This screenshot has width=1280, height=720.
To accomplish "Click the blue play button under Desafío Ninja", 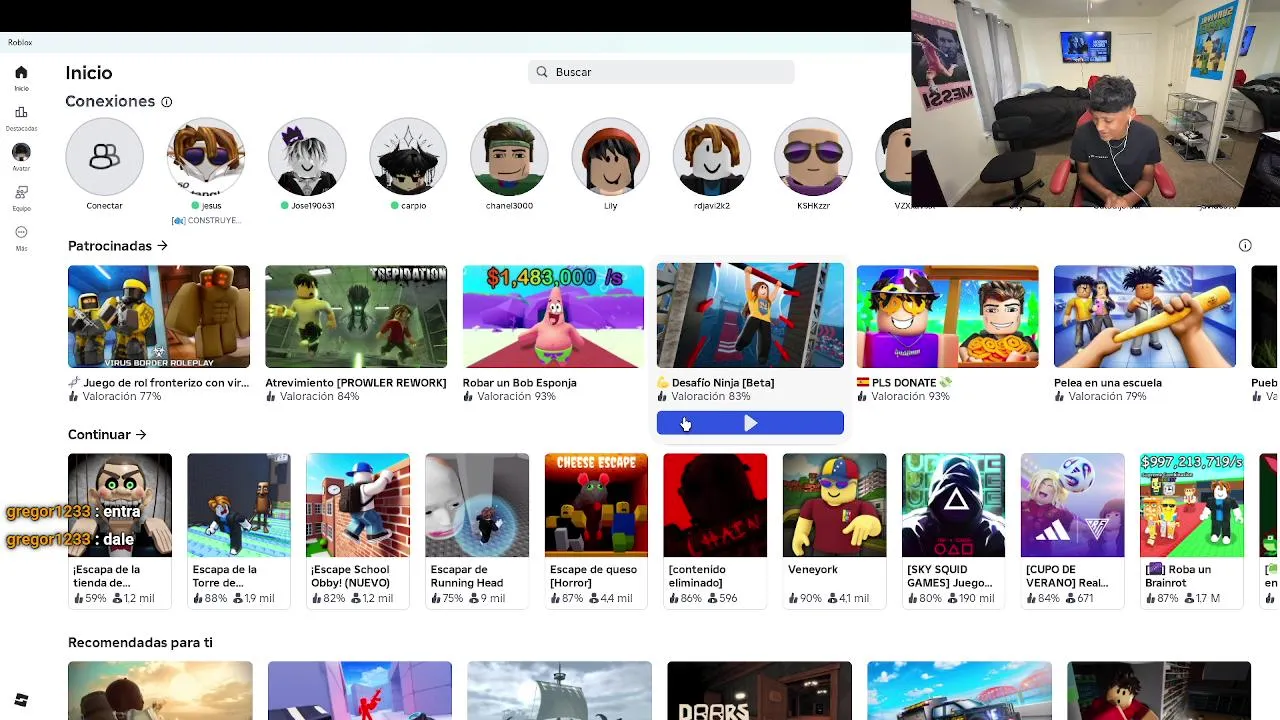I will [750, 424].
